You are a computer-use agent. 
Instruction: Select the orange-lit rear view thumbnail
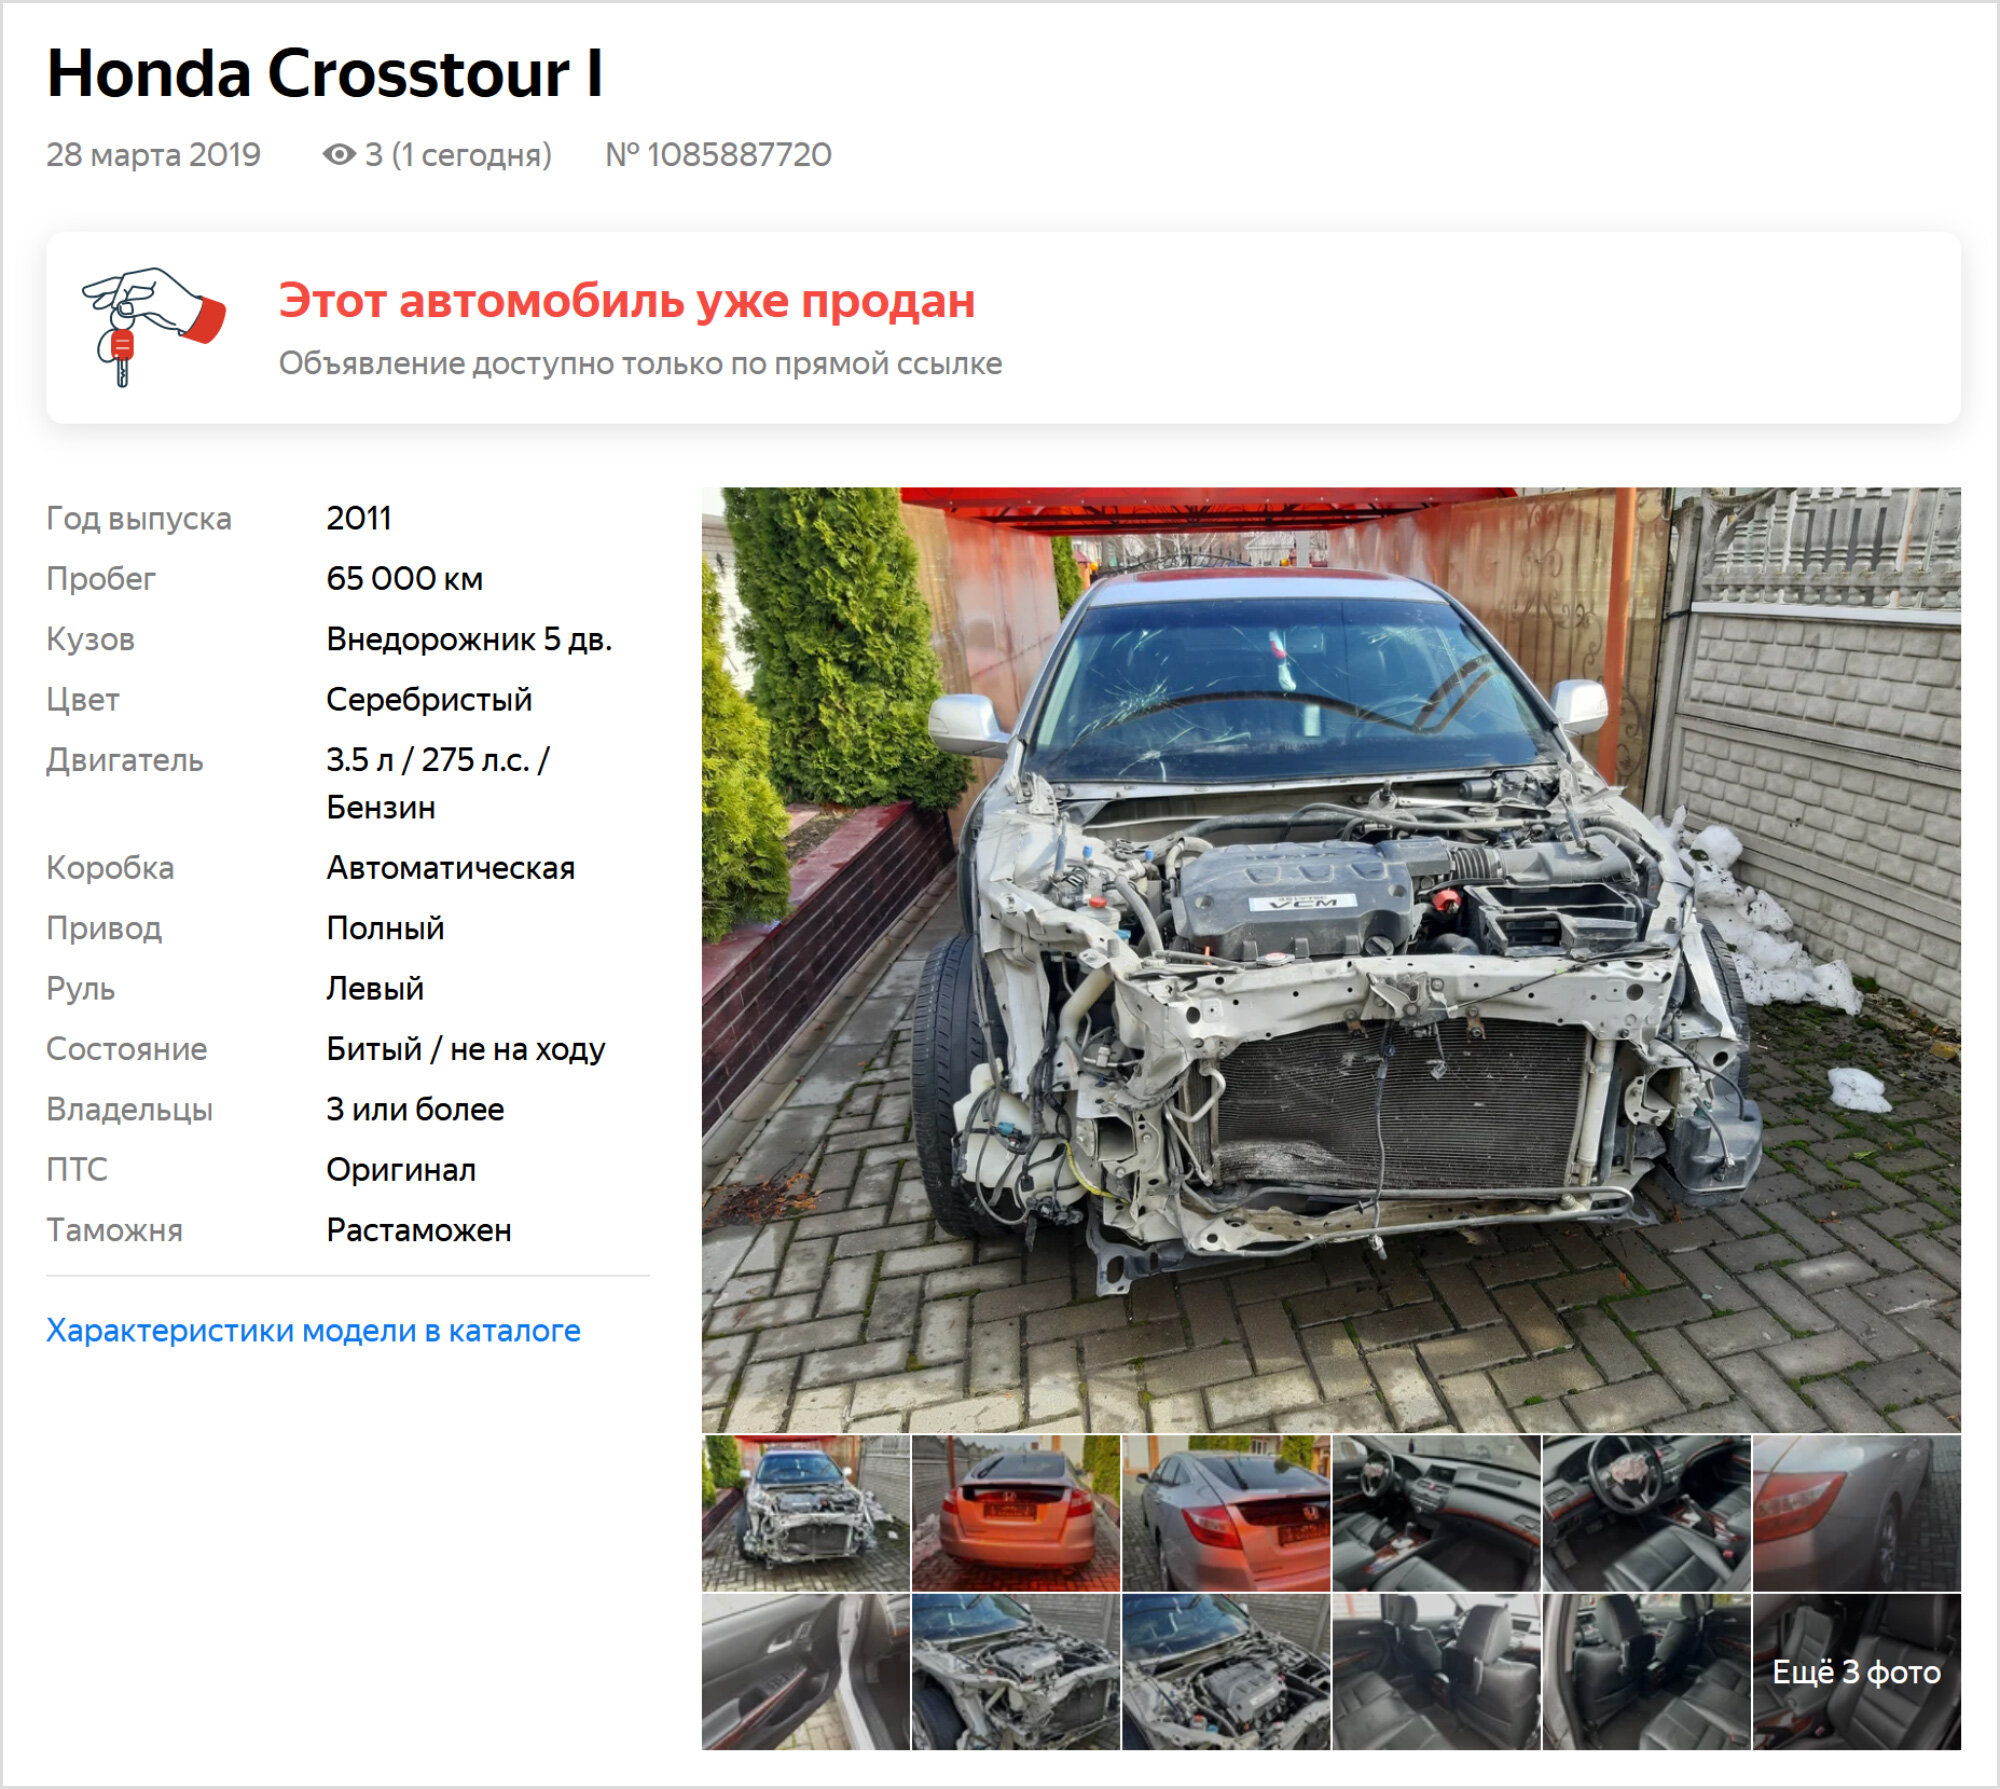click(x=1016, y=1513)
